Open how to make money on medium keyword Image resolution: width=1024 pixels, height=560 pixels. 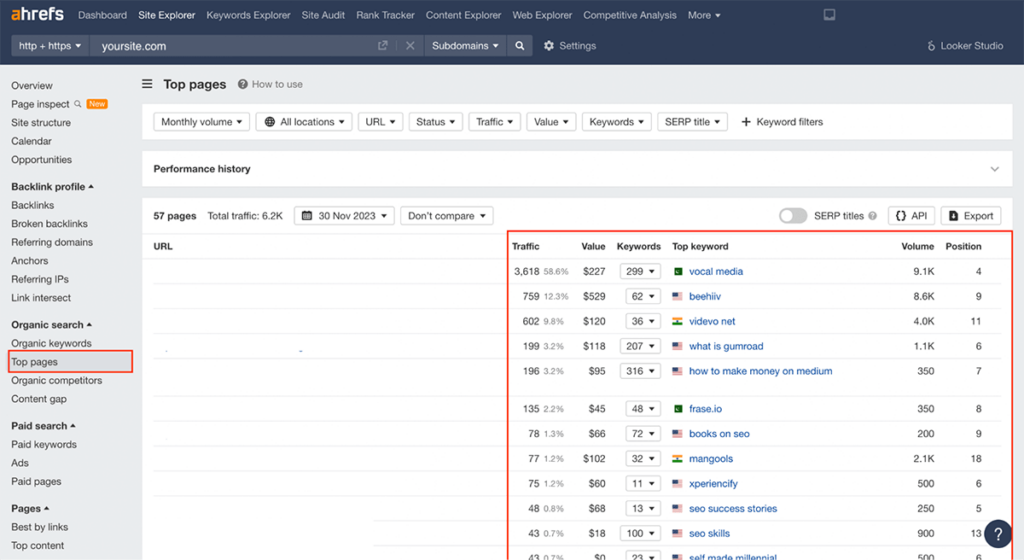pyautogui.click(x=761, y=371)
